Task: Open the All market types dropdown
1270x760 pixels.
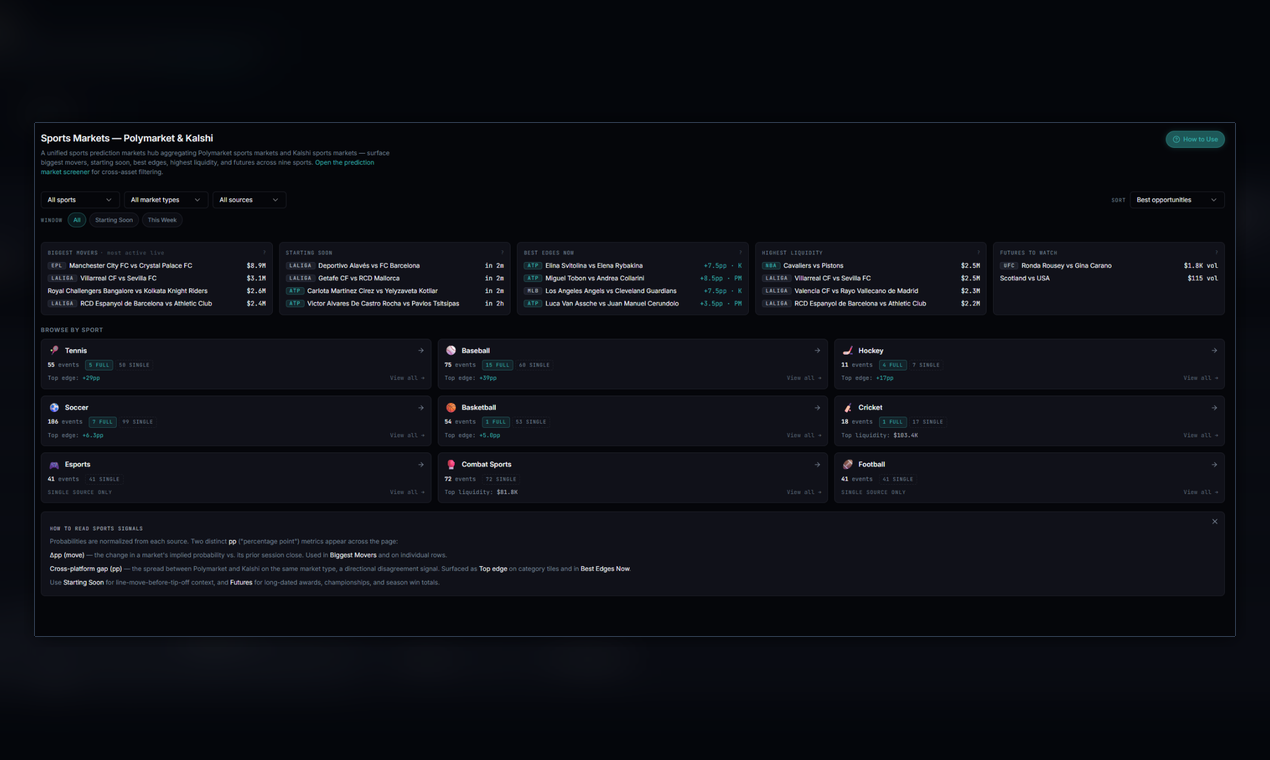Action: pos(166,200)
